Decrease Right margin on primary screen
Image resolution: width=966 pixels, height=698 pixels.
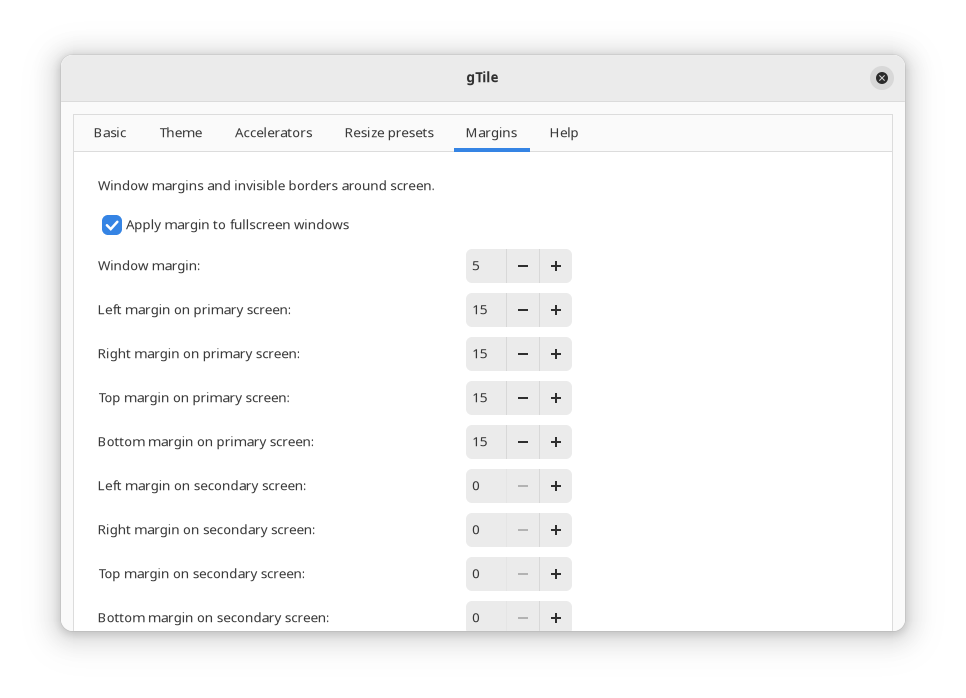point(522,354)
